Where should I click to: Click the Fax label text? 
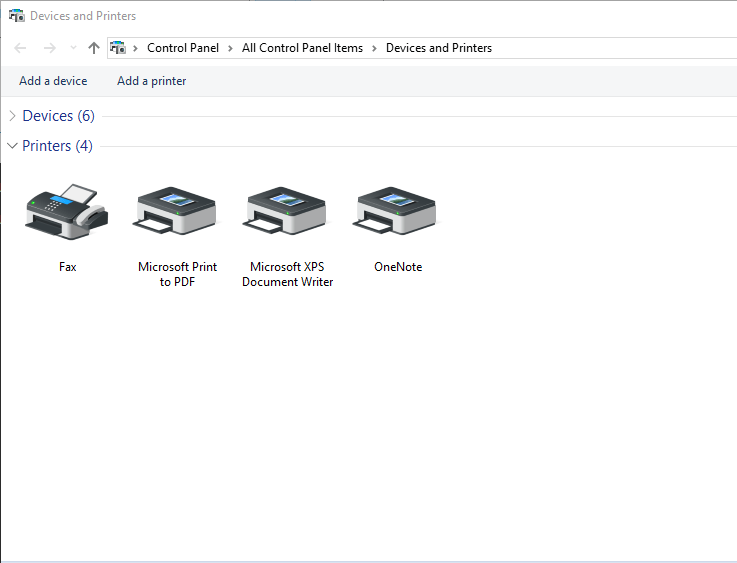(x=68, y=267)
